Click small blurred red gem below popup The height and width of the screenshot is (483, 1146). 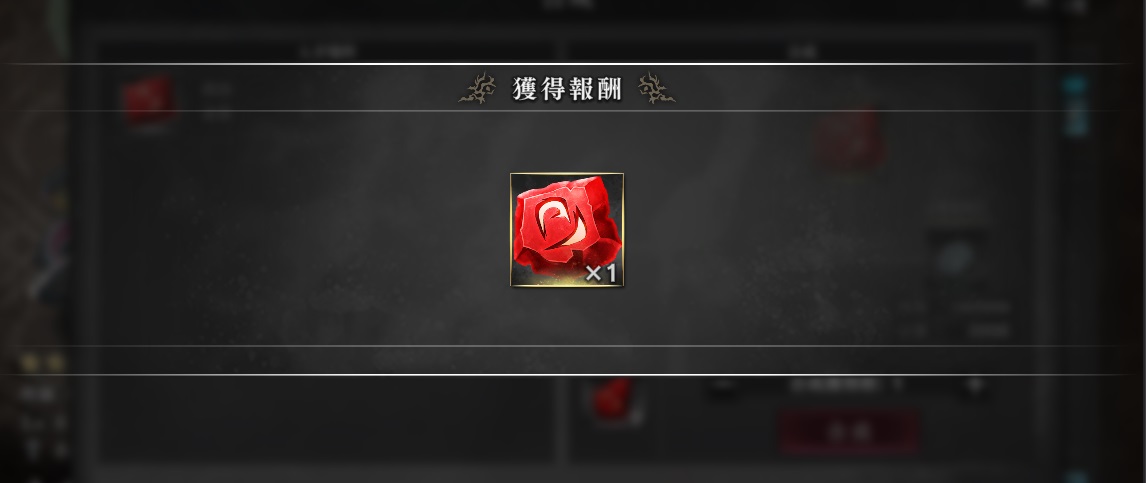(x=612, y=400)
